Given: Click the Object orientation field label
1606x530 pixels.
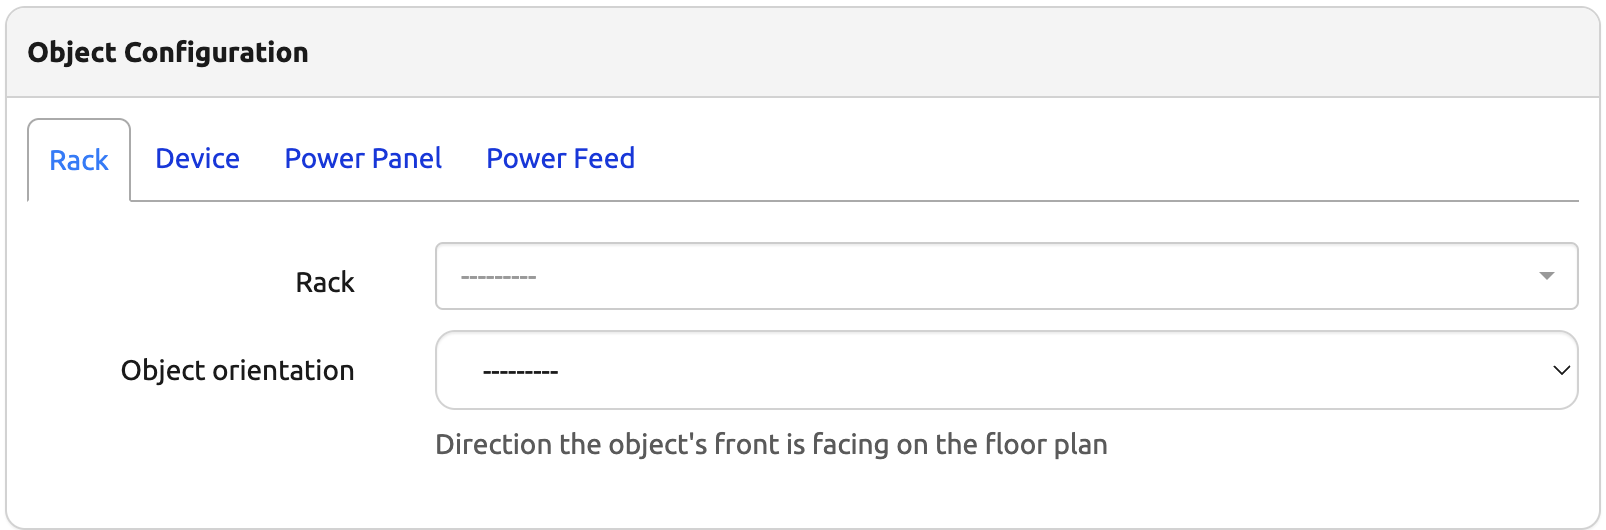Looking at the screenshot, I should (x=237, y=371).
